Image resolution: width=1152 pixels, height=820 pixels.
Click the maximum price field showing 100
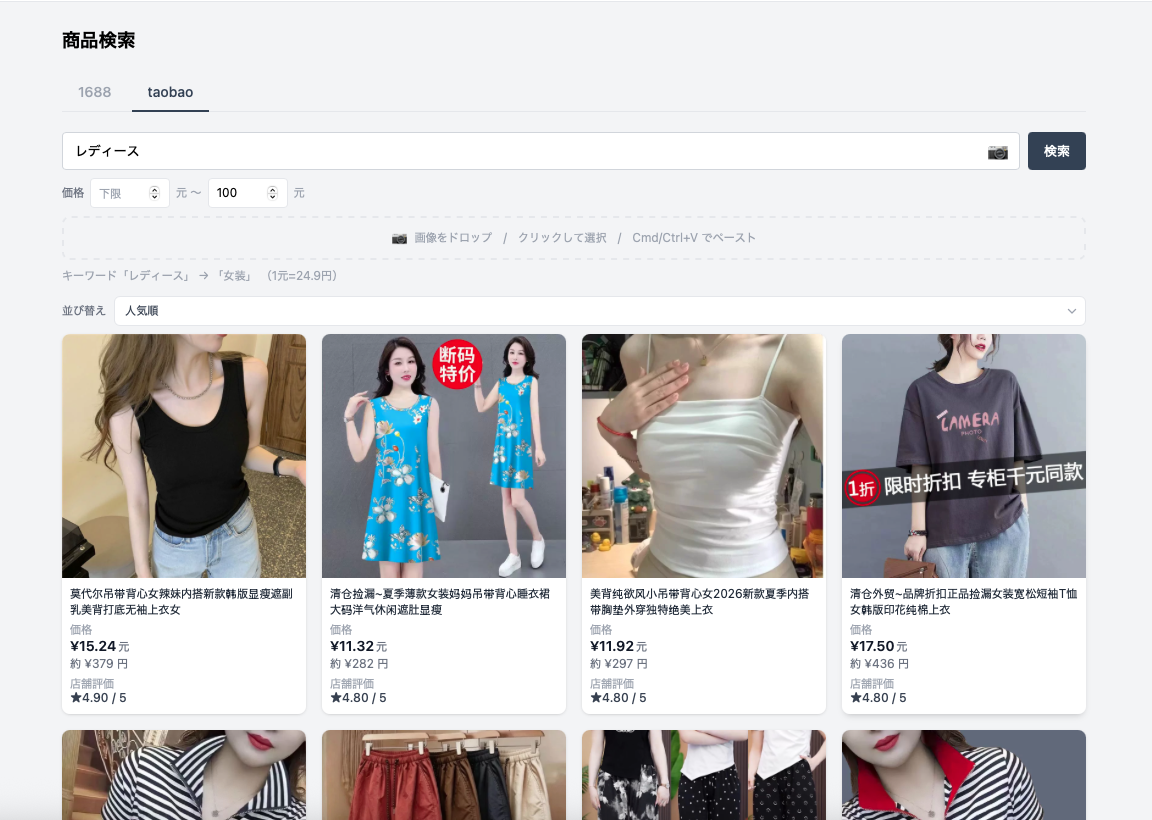(248, 193)
